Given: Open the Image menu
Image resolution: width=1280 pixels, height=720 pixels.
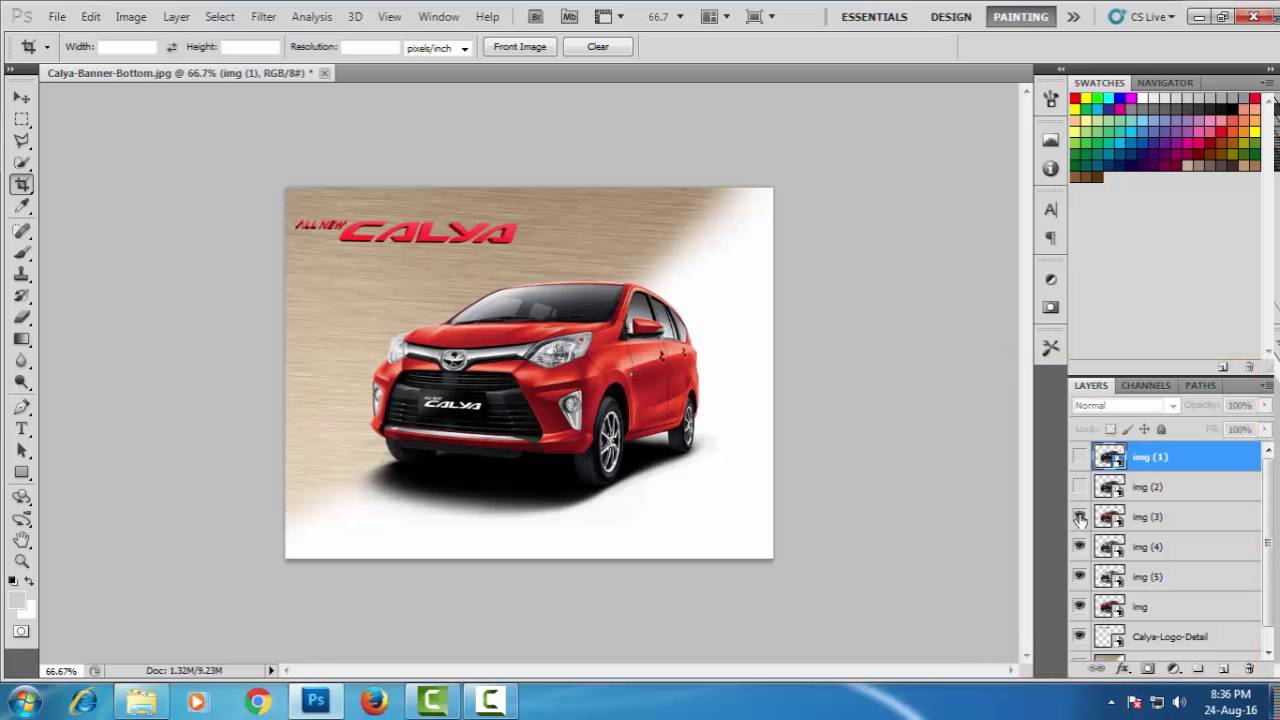Looking at the screenshot, I should coord(131,17).
